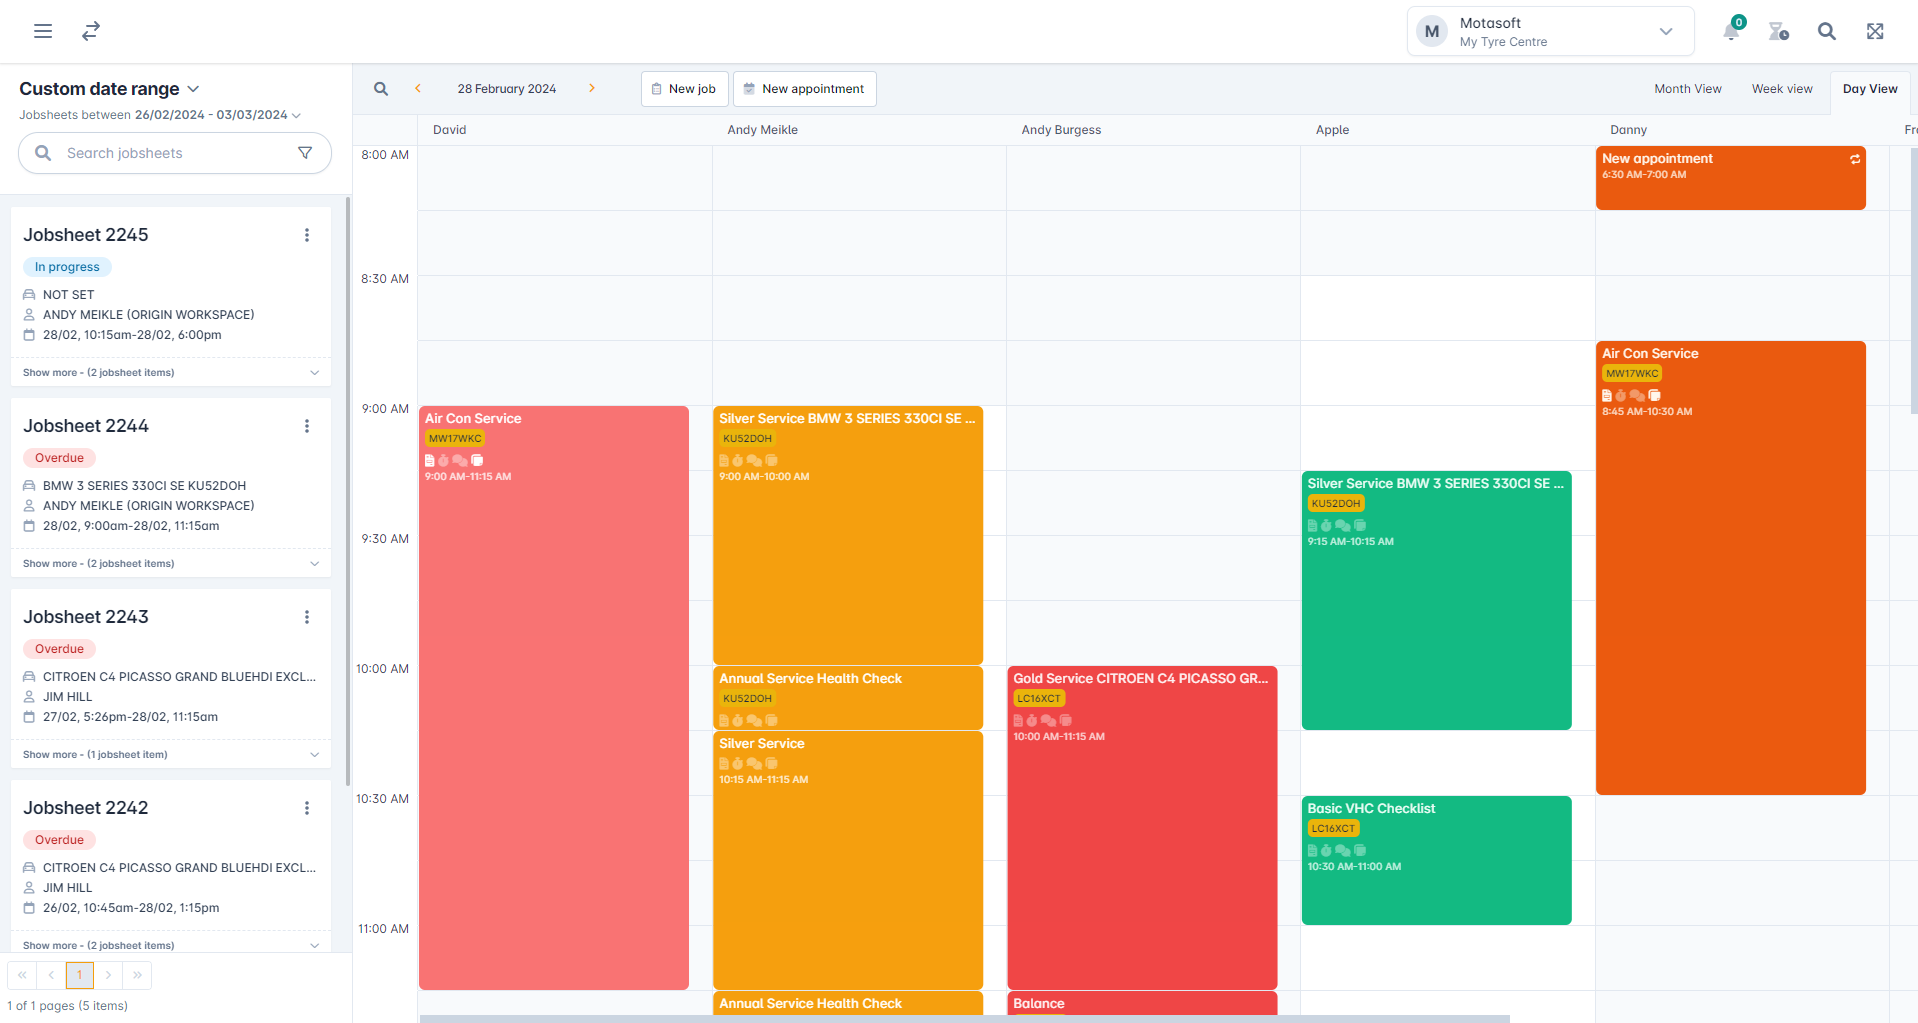The height and width of the screenshot is (1023, 1918).
Task: Click the calendar search magnifier icon
Action: pyautogui.click(x=381, y=89)
